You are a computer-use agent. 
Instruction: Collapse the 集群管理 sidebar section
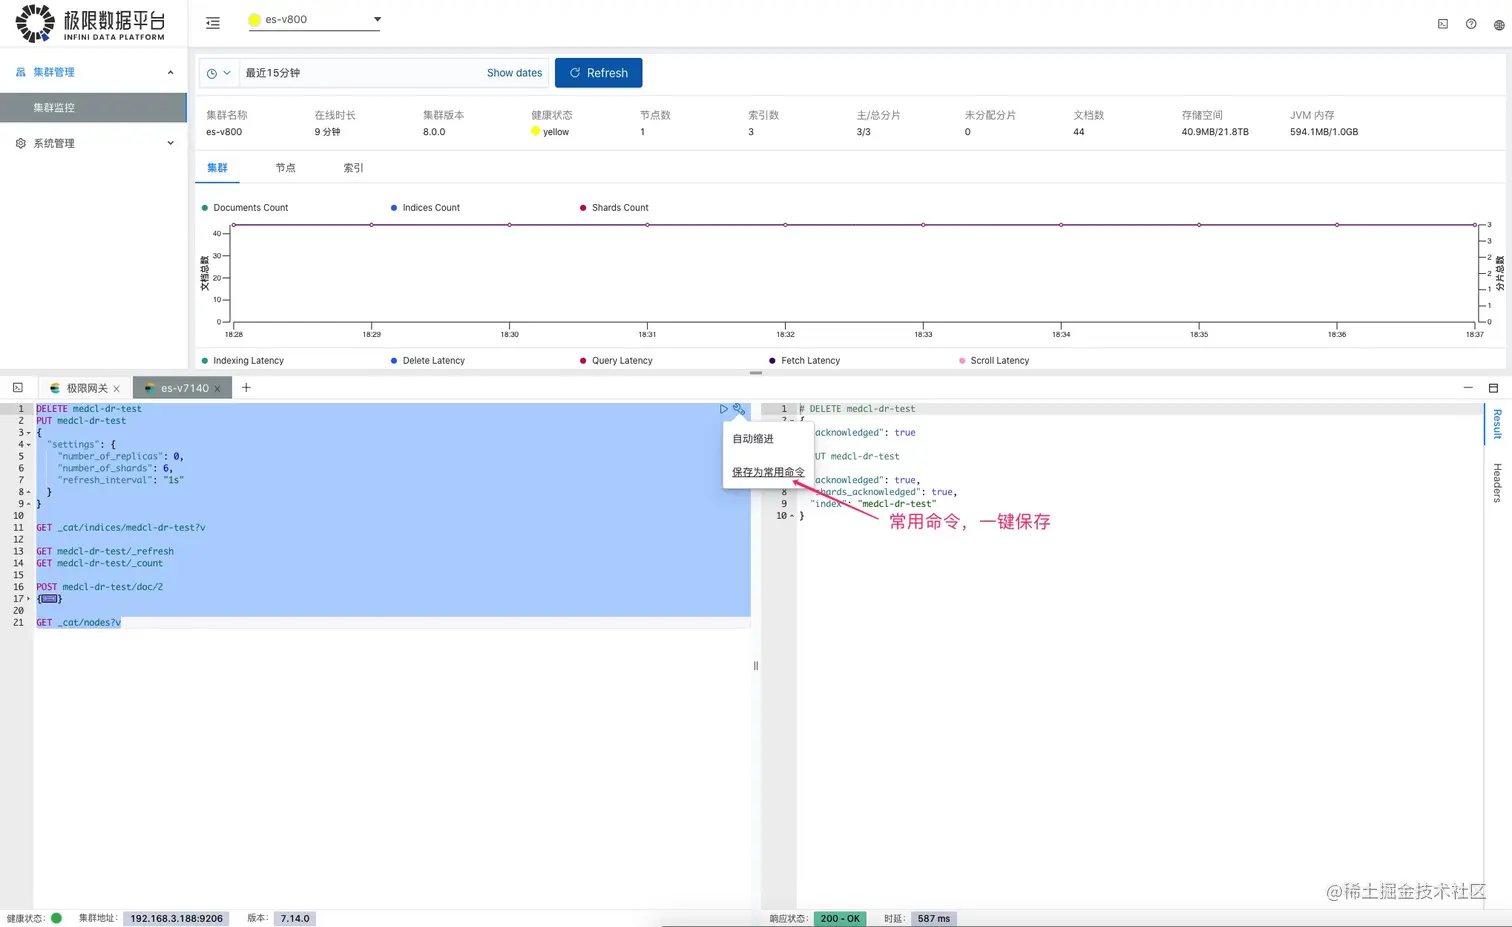tap(170, 72)
